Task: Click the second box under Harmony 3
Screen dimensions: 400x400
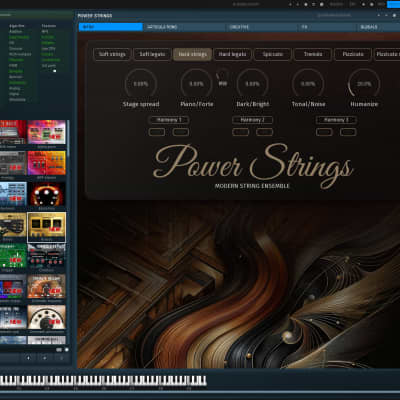Action: pos(348,132)
